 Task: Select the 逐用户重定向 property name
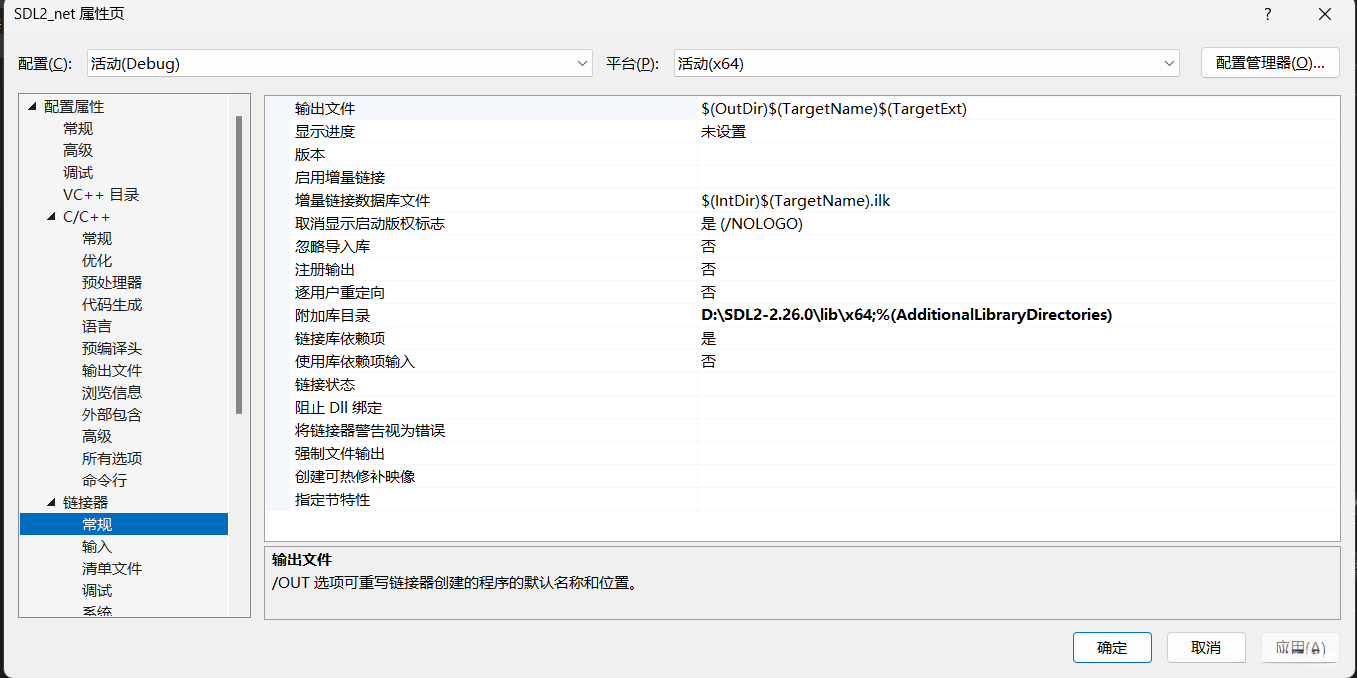pyautogui.click(x=340, y=292)
